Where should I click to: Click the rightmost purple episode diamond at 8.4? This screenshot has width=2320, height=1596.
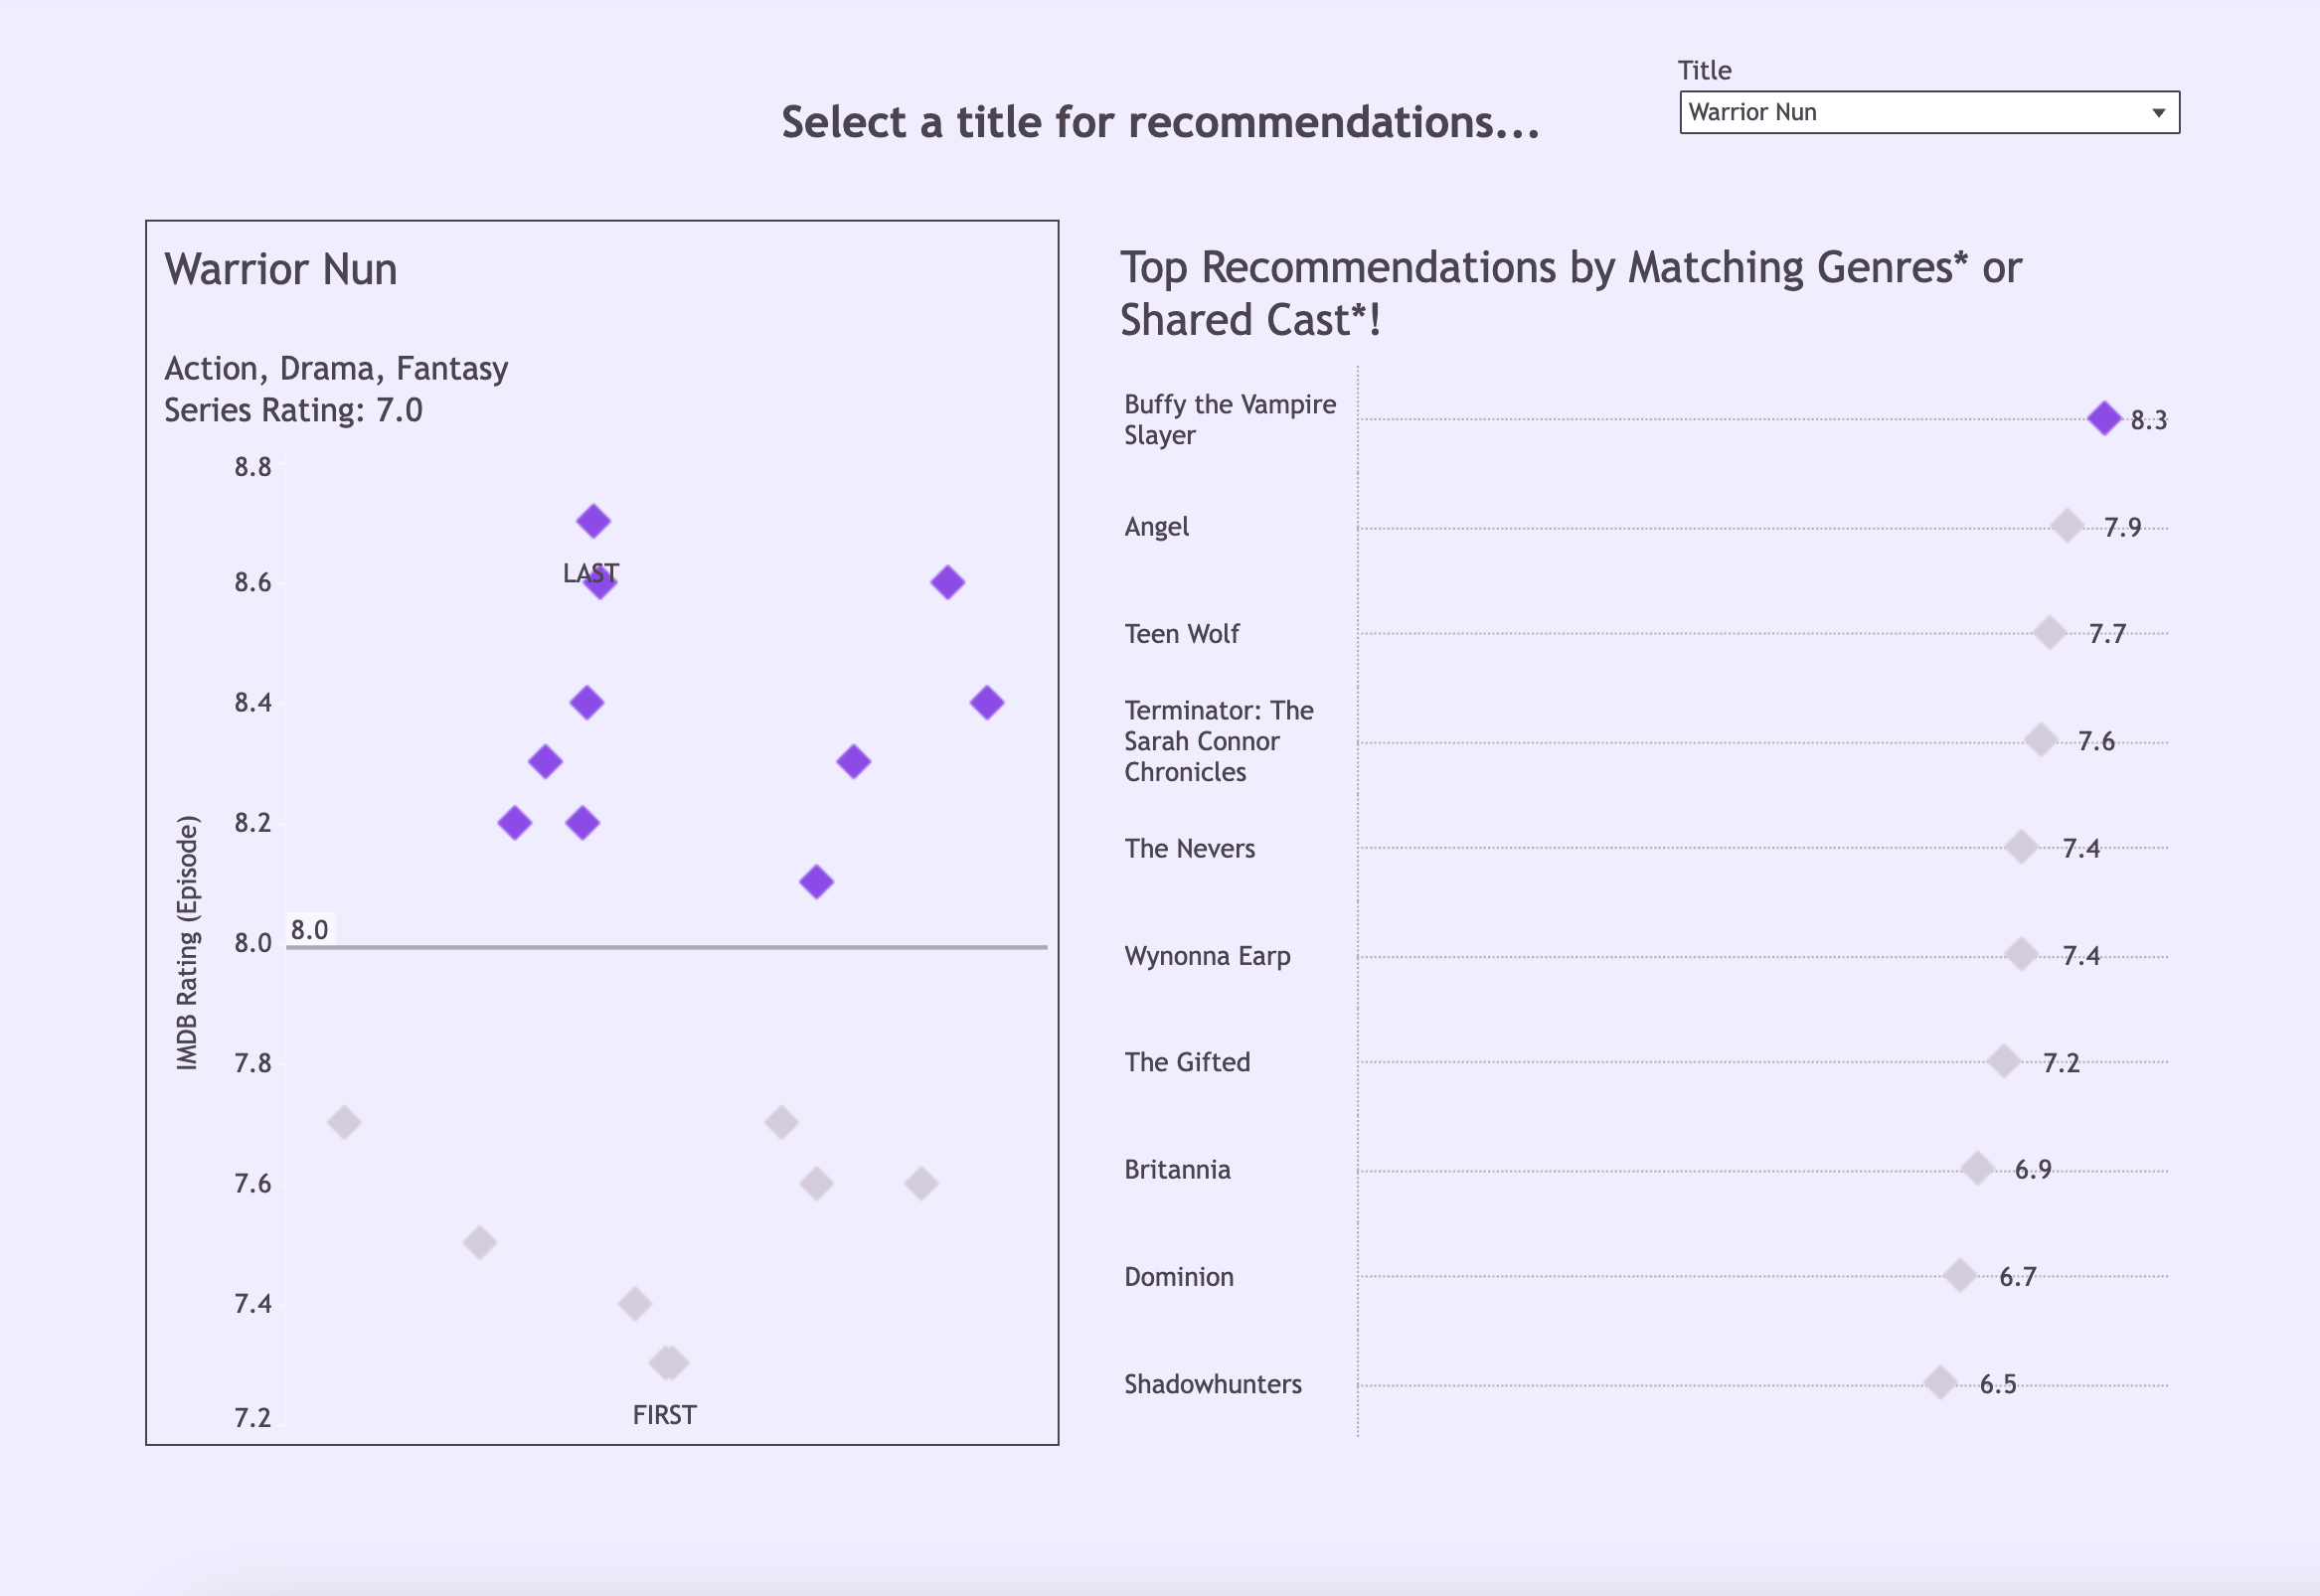987,702
